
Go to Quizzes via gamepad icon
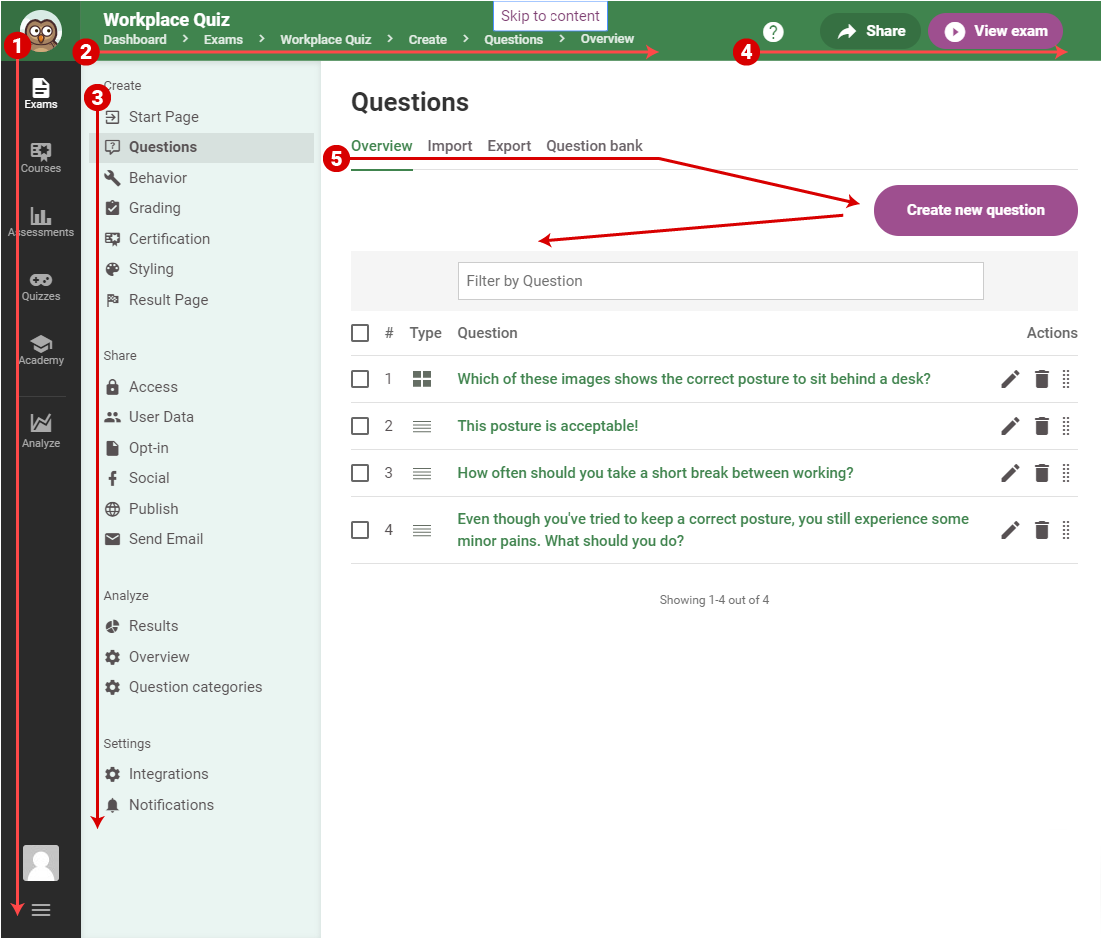41,284
